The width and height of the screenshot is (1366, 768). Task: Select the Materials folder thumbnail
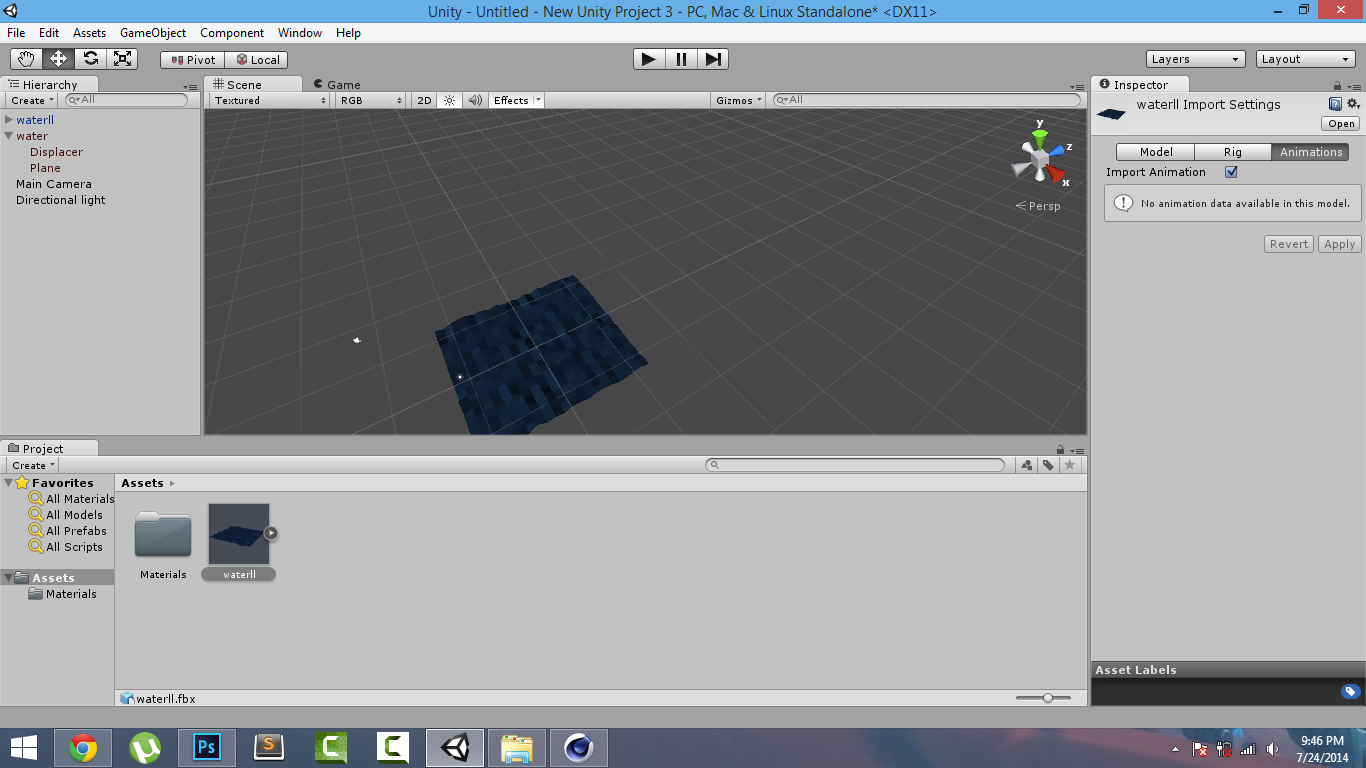click(163, 536)
